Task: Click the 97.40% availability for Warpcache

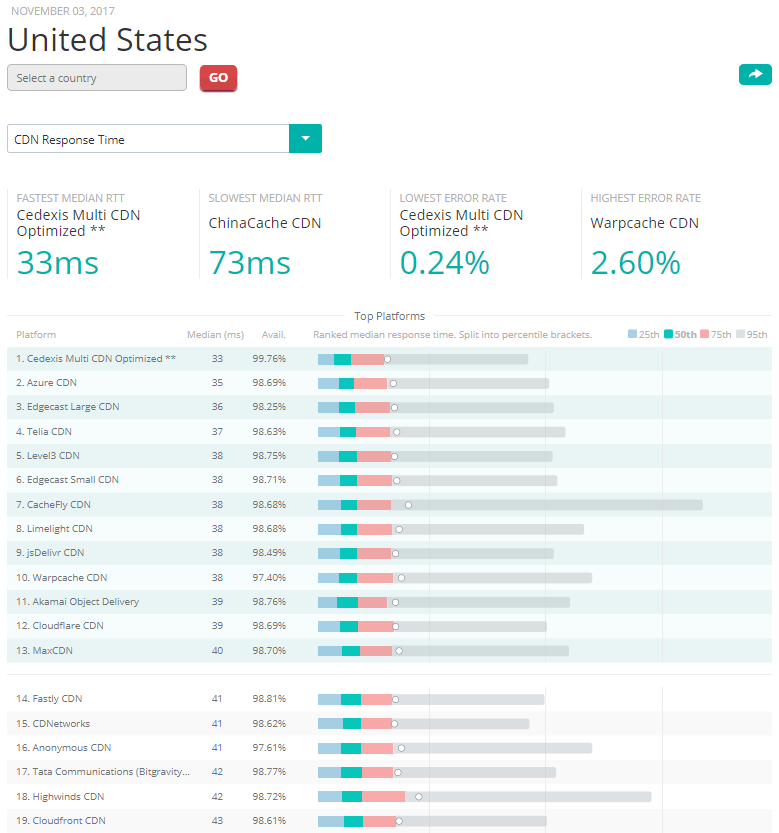Action: (269, 577)
